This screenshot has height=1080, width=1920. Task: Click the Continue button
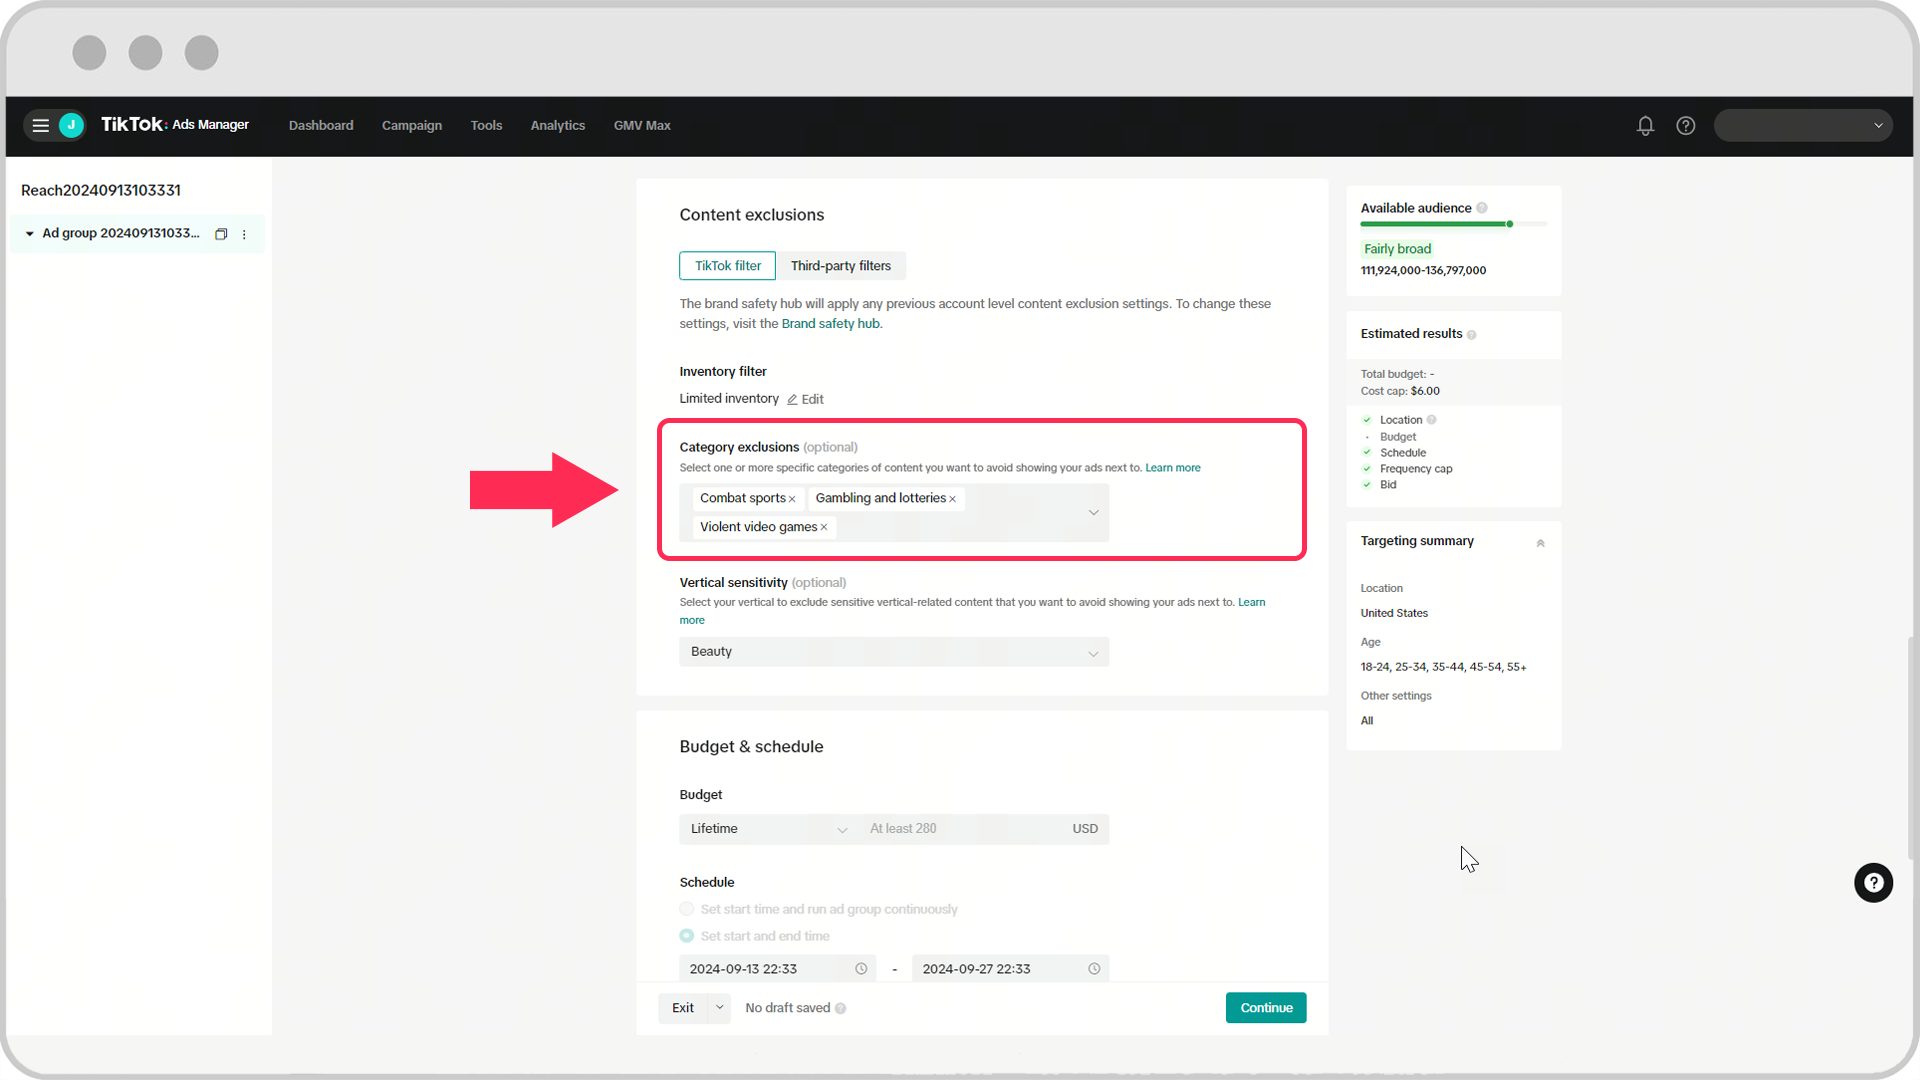coord(1266,1007)
